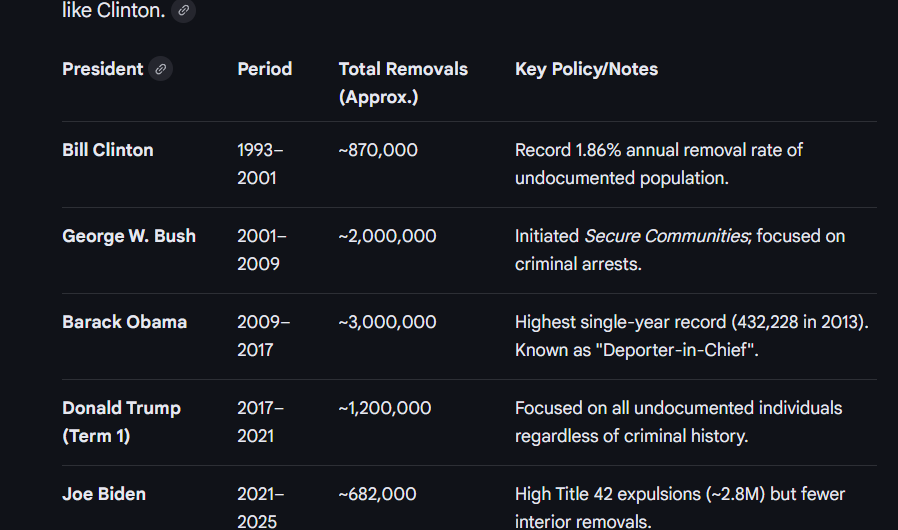This screenshot has width=898, height=530.
Task: Select the Total Removals (Approx.) header
Action: pos(403,83)
